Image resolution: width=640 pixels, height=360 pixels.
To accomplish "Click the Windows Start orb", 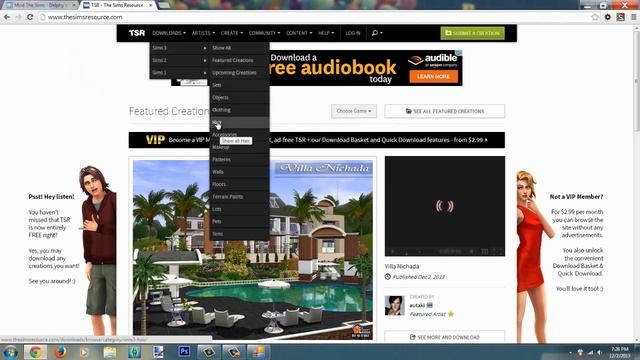I will coord(10,352).
